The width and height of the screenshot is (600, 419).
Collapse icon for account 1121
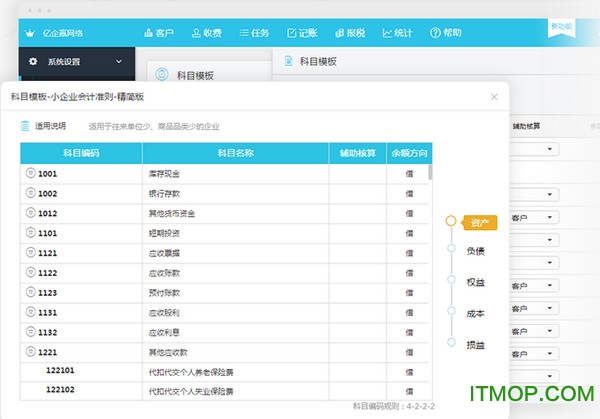[x=31, y=253]
